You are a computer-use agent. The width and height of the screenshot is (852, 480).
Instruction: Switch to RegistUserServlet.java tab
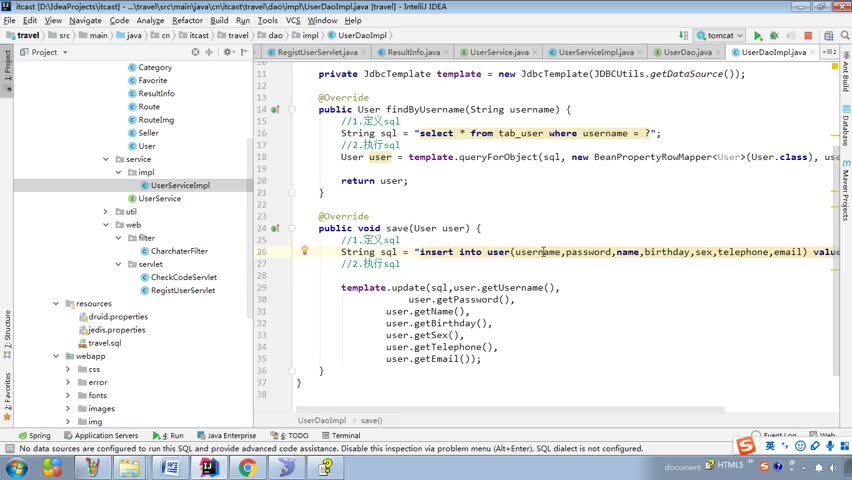tap(317, 52)
